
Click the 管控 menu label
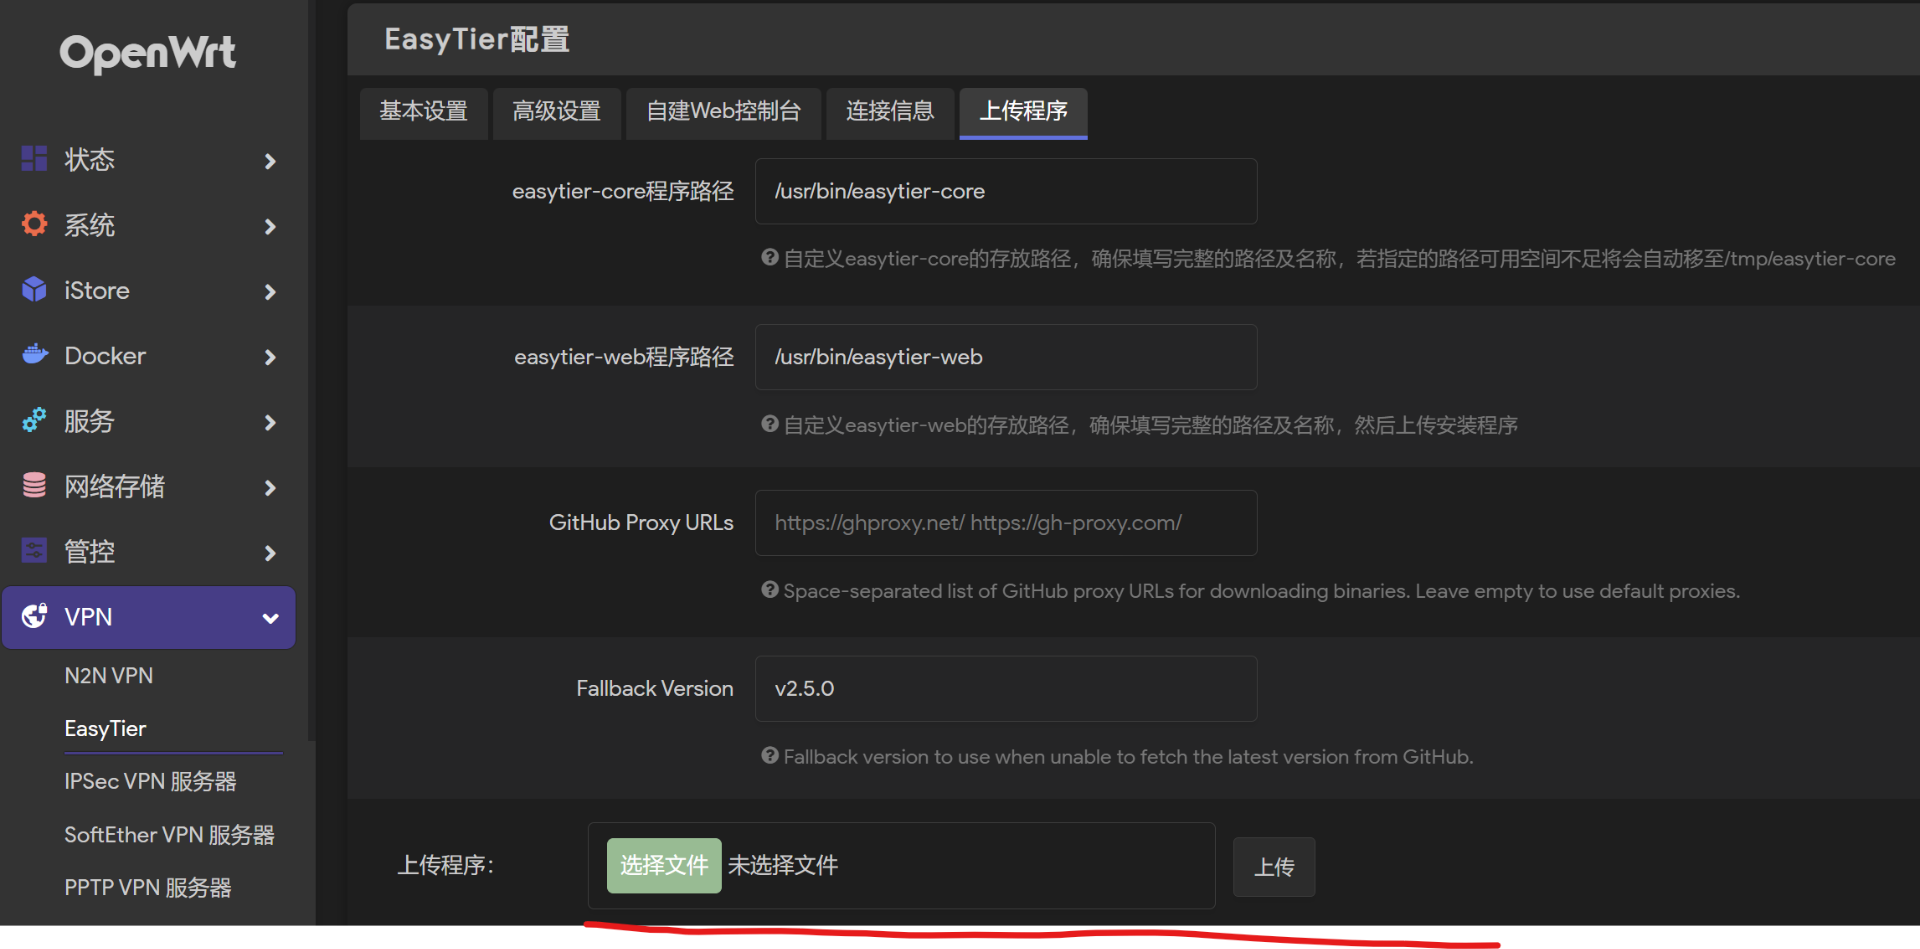(x=90, y=552)
